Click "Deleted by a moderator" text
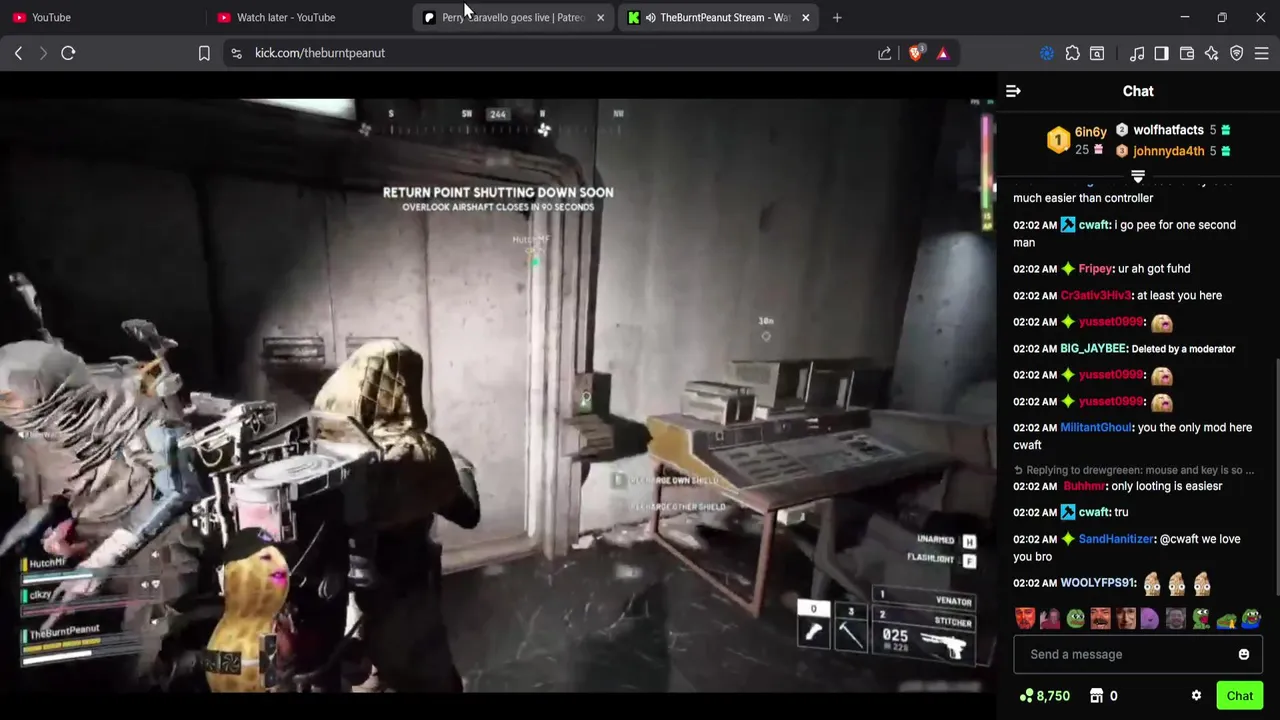Image resolution: width=1280 pixels, height=720 pixels. (x=1183, y=349)
